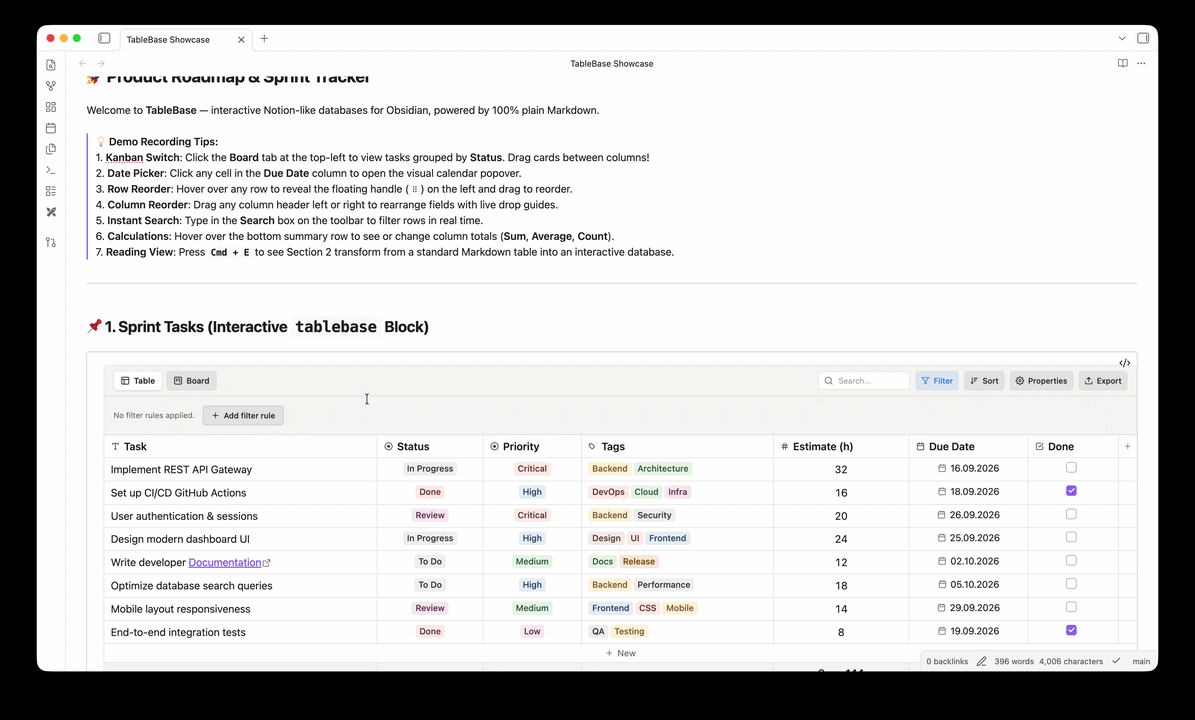Click the main branch status item

point(1141,661)
